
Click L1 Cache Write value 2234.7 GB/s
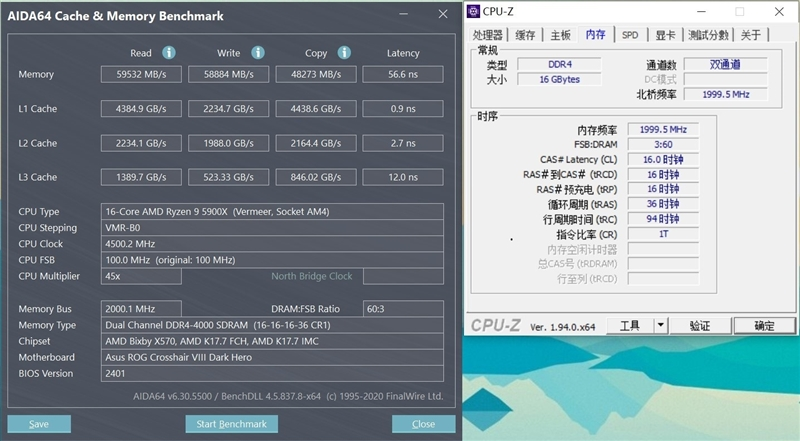(x=229, y=109)
